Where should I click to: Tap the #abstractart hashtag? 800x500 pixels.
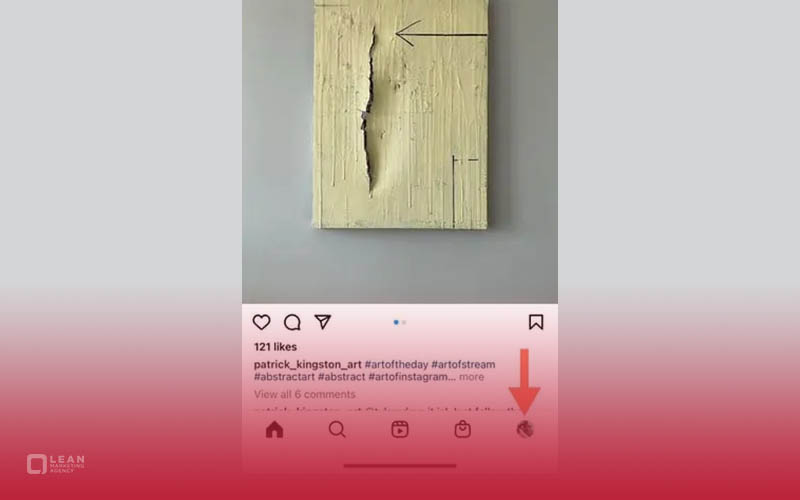[284, 377]
